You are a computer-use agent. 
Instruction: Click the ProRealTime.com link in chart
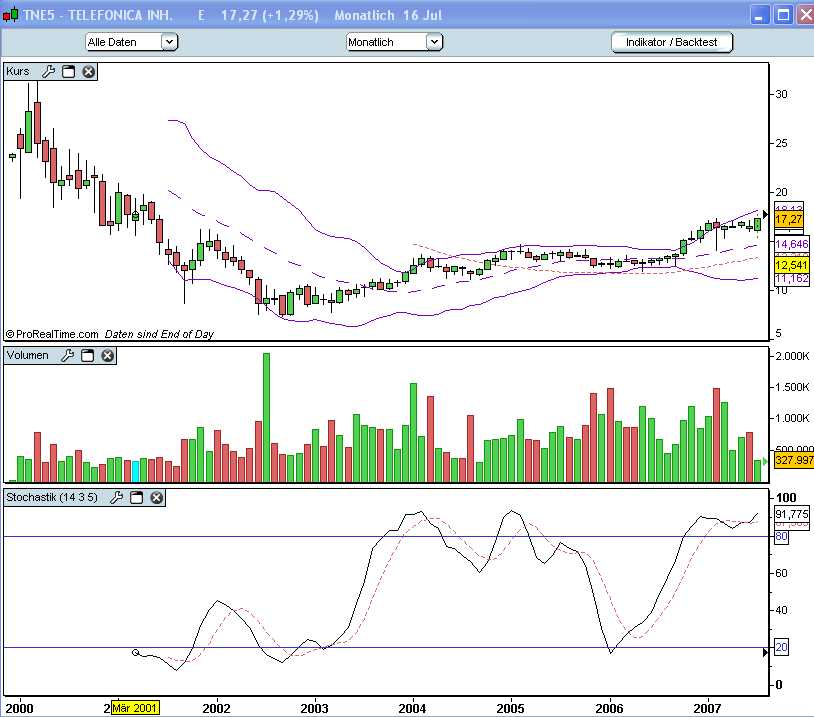[51, 334]
